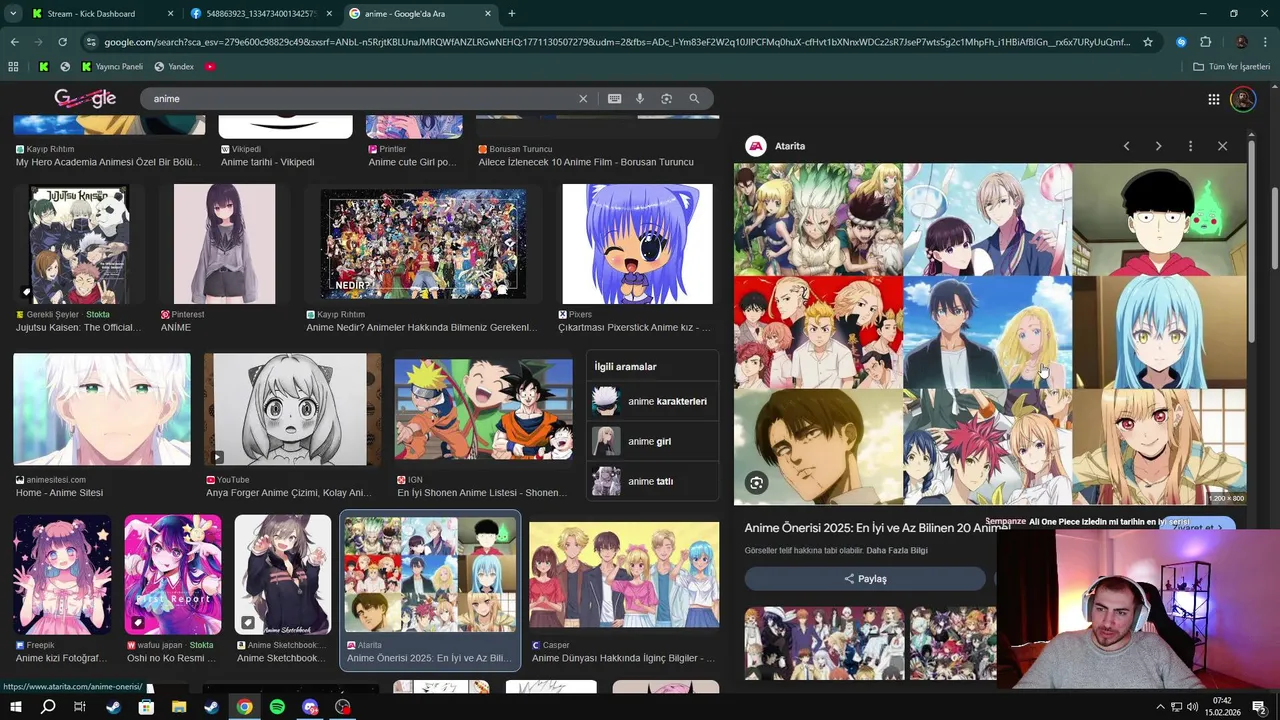The image size is (1280, 720).
Task: View site information icon in address bar
Action: (x=91, y=42)
